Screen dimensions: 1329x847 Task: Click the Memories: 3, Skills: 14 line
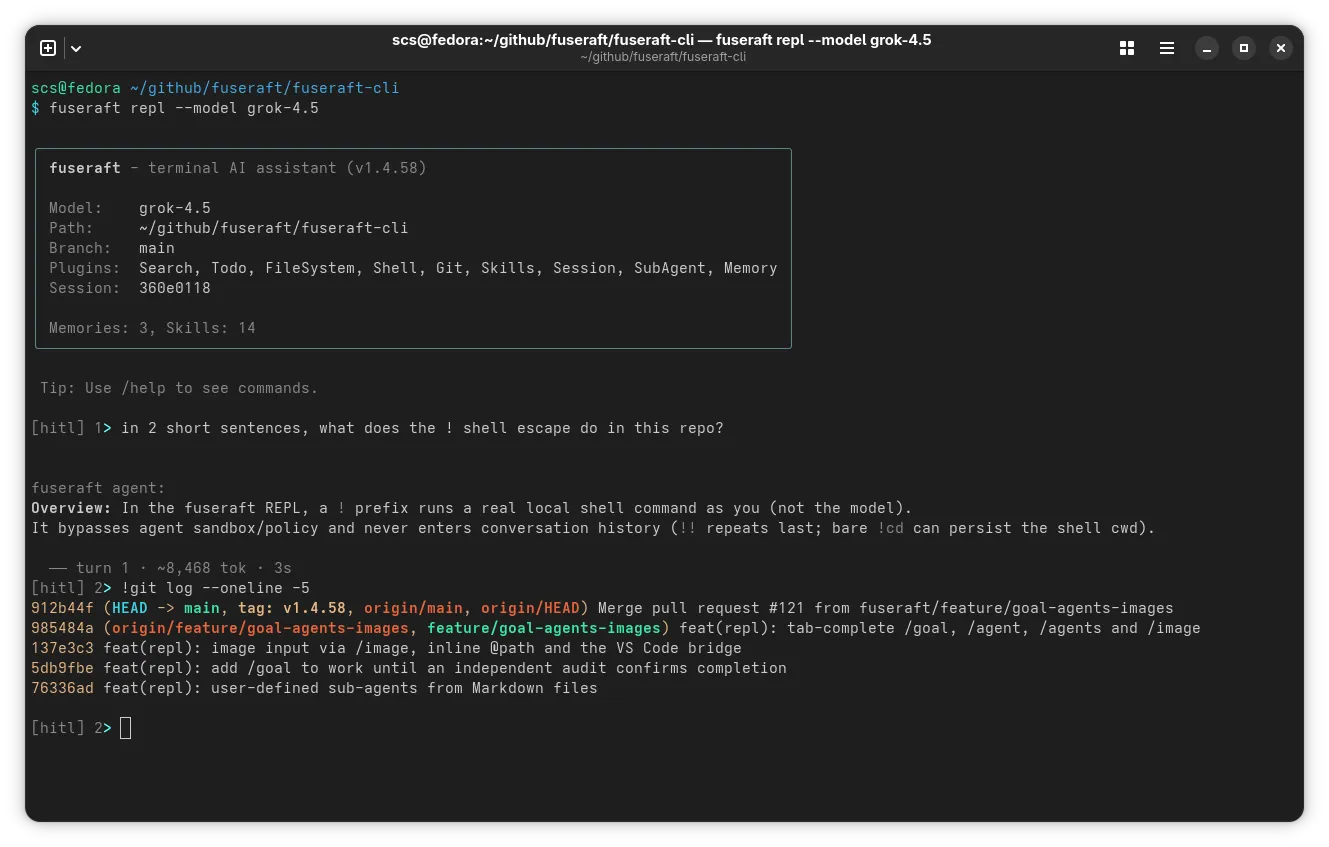tap(152, 328)
